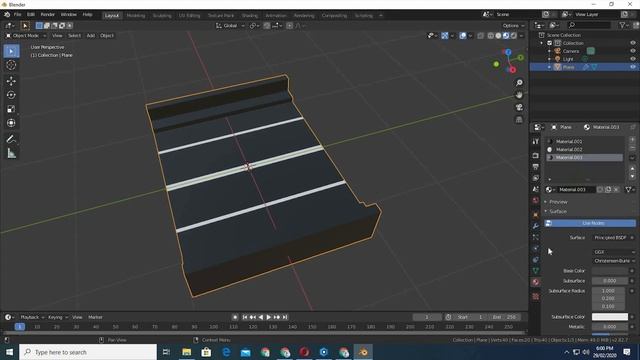The image size is (640, 360).
Task: Uncheck the Collection checkbox in outliner
Action: pyautogui.click(x=549, y=43)
